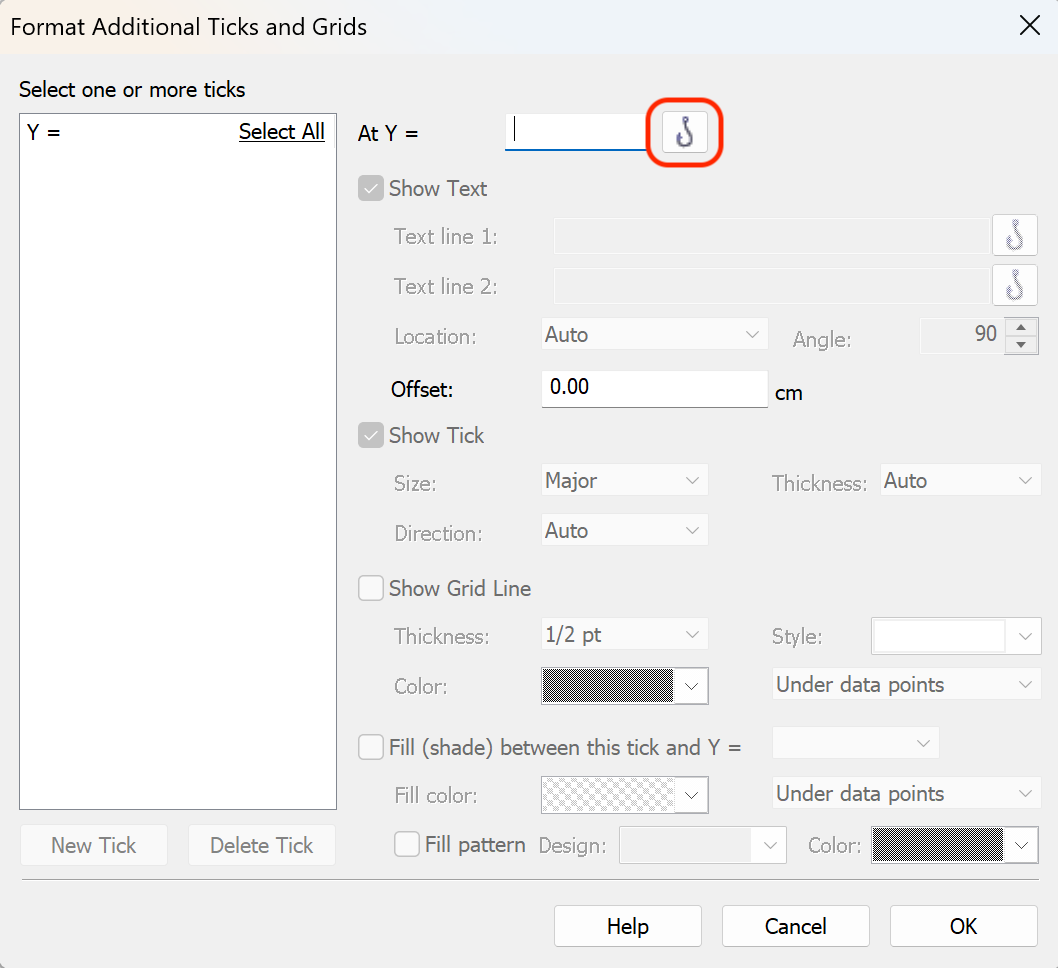The width and height of the screenshot is (1058, 968).
Task: Enable the Fill pattern checkbox
Action: [407, 845]
